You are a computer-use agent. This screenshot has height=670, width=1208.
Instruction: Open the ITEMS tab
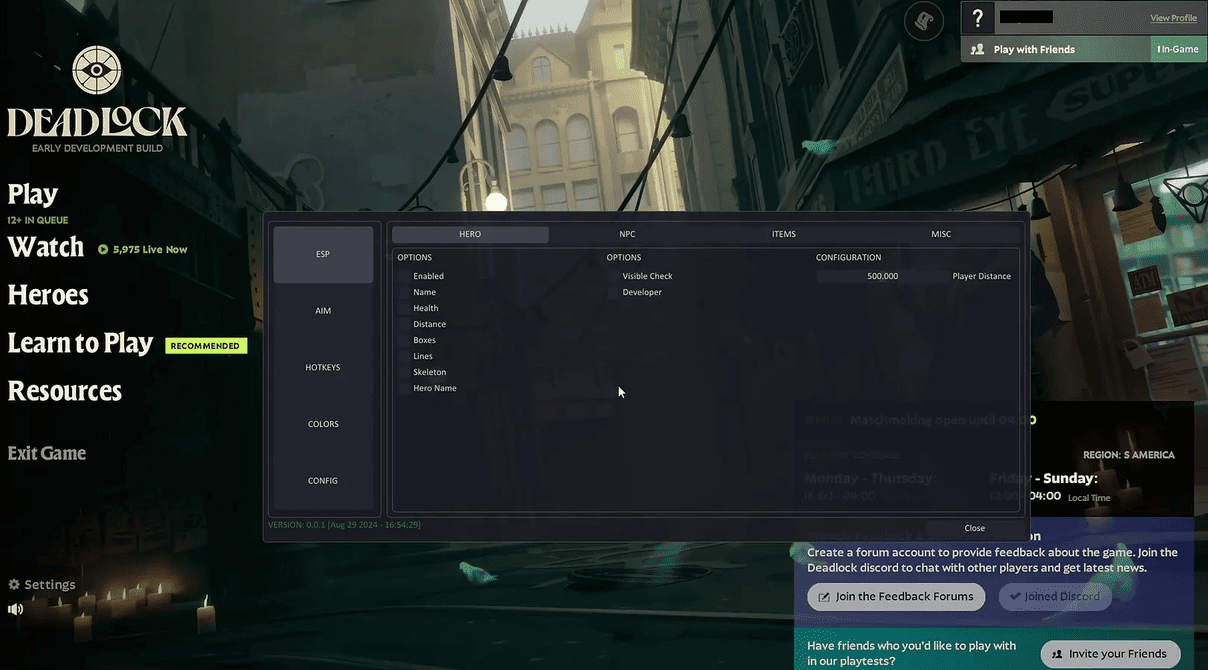784,234
